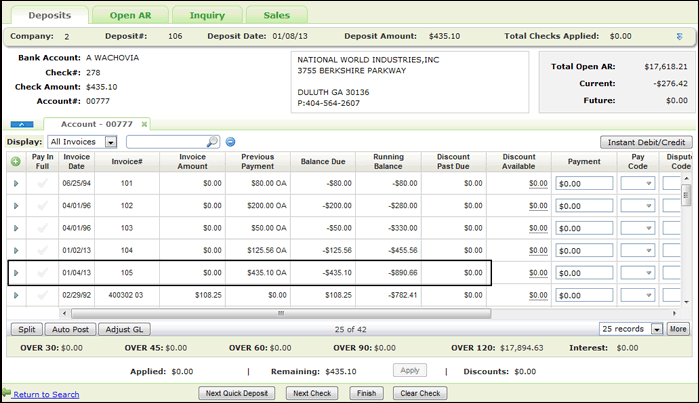Click Payment field for invoice 400302 03

(x=584, y=295)
